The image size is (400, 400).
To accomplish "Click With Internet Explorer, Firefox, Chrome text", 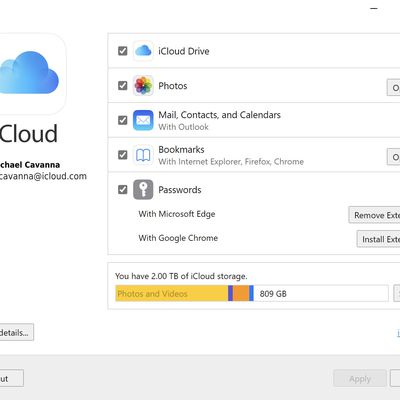I will [x=231, y=161].
